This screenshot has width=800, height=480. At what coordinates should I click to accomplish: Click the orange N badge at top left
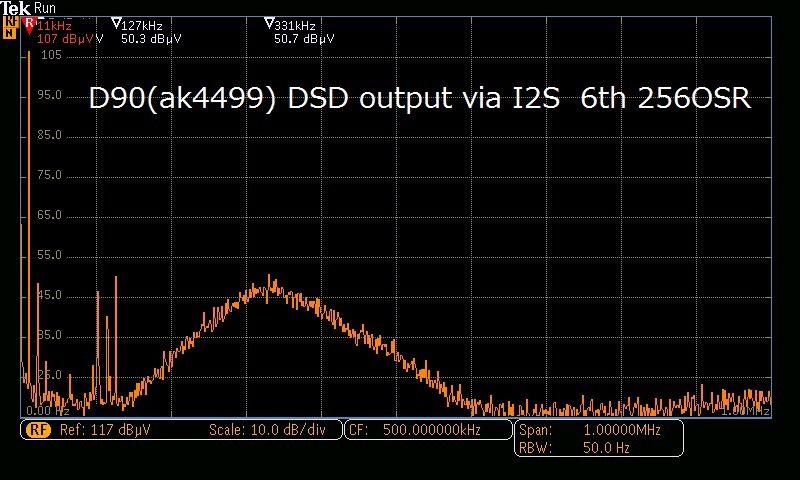[10, 34]
